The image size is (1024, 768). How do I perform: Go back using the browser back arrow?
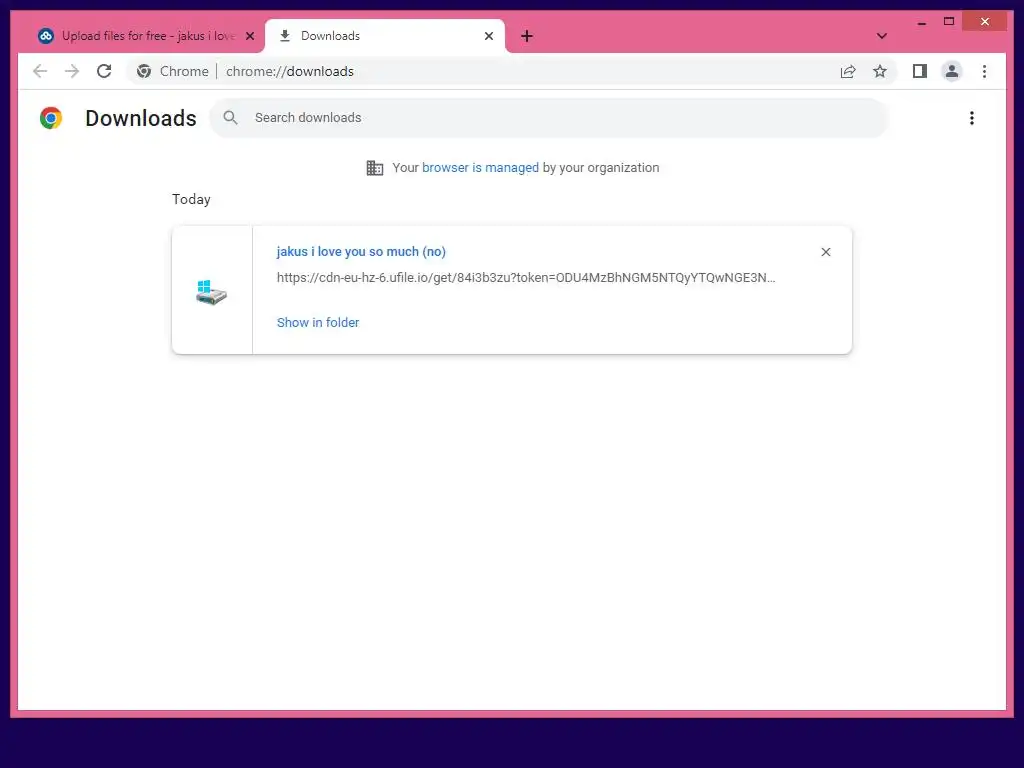[40, 71]
